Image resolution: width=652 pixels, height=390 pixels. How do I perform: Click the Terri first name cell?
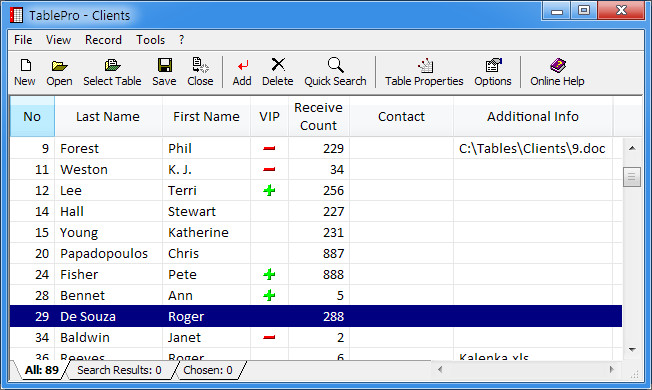[x=206, y=190]
